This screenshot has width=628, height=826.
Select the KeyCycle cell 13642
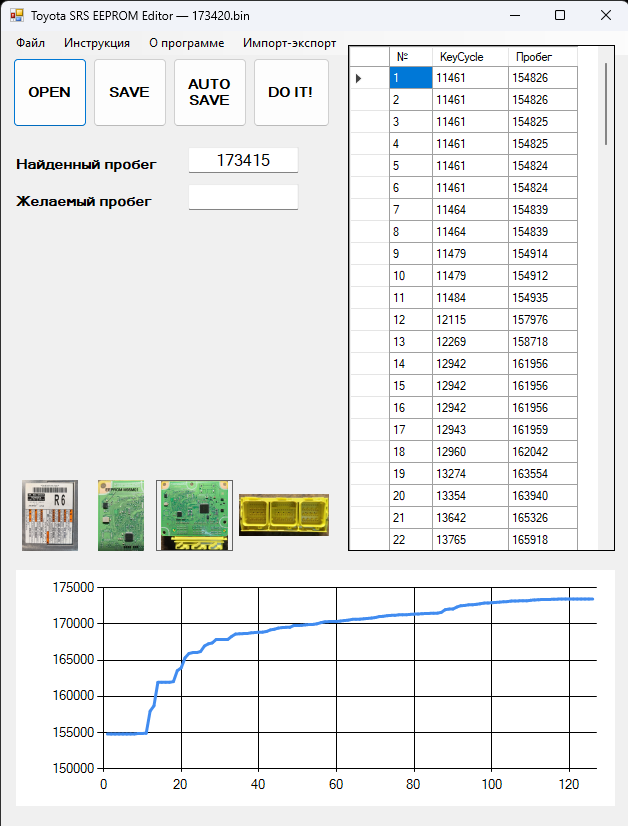[x=470, y=518]
